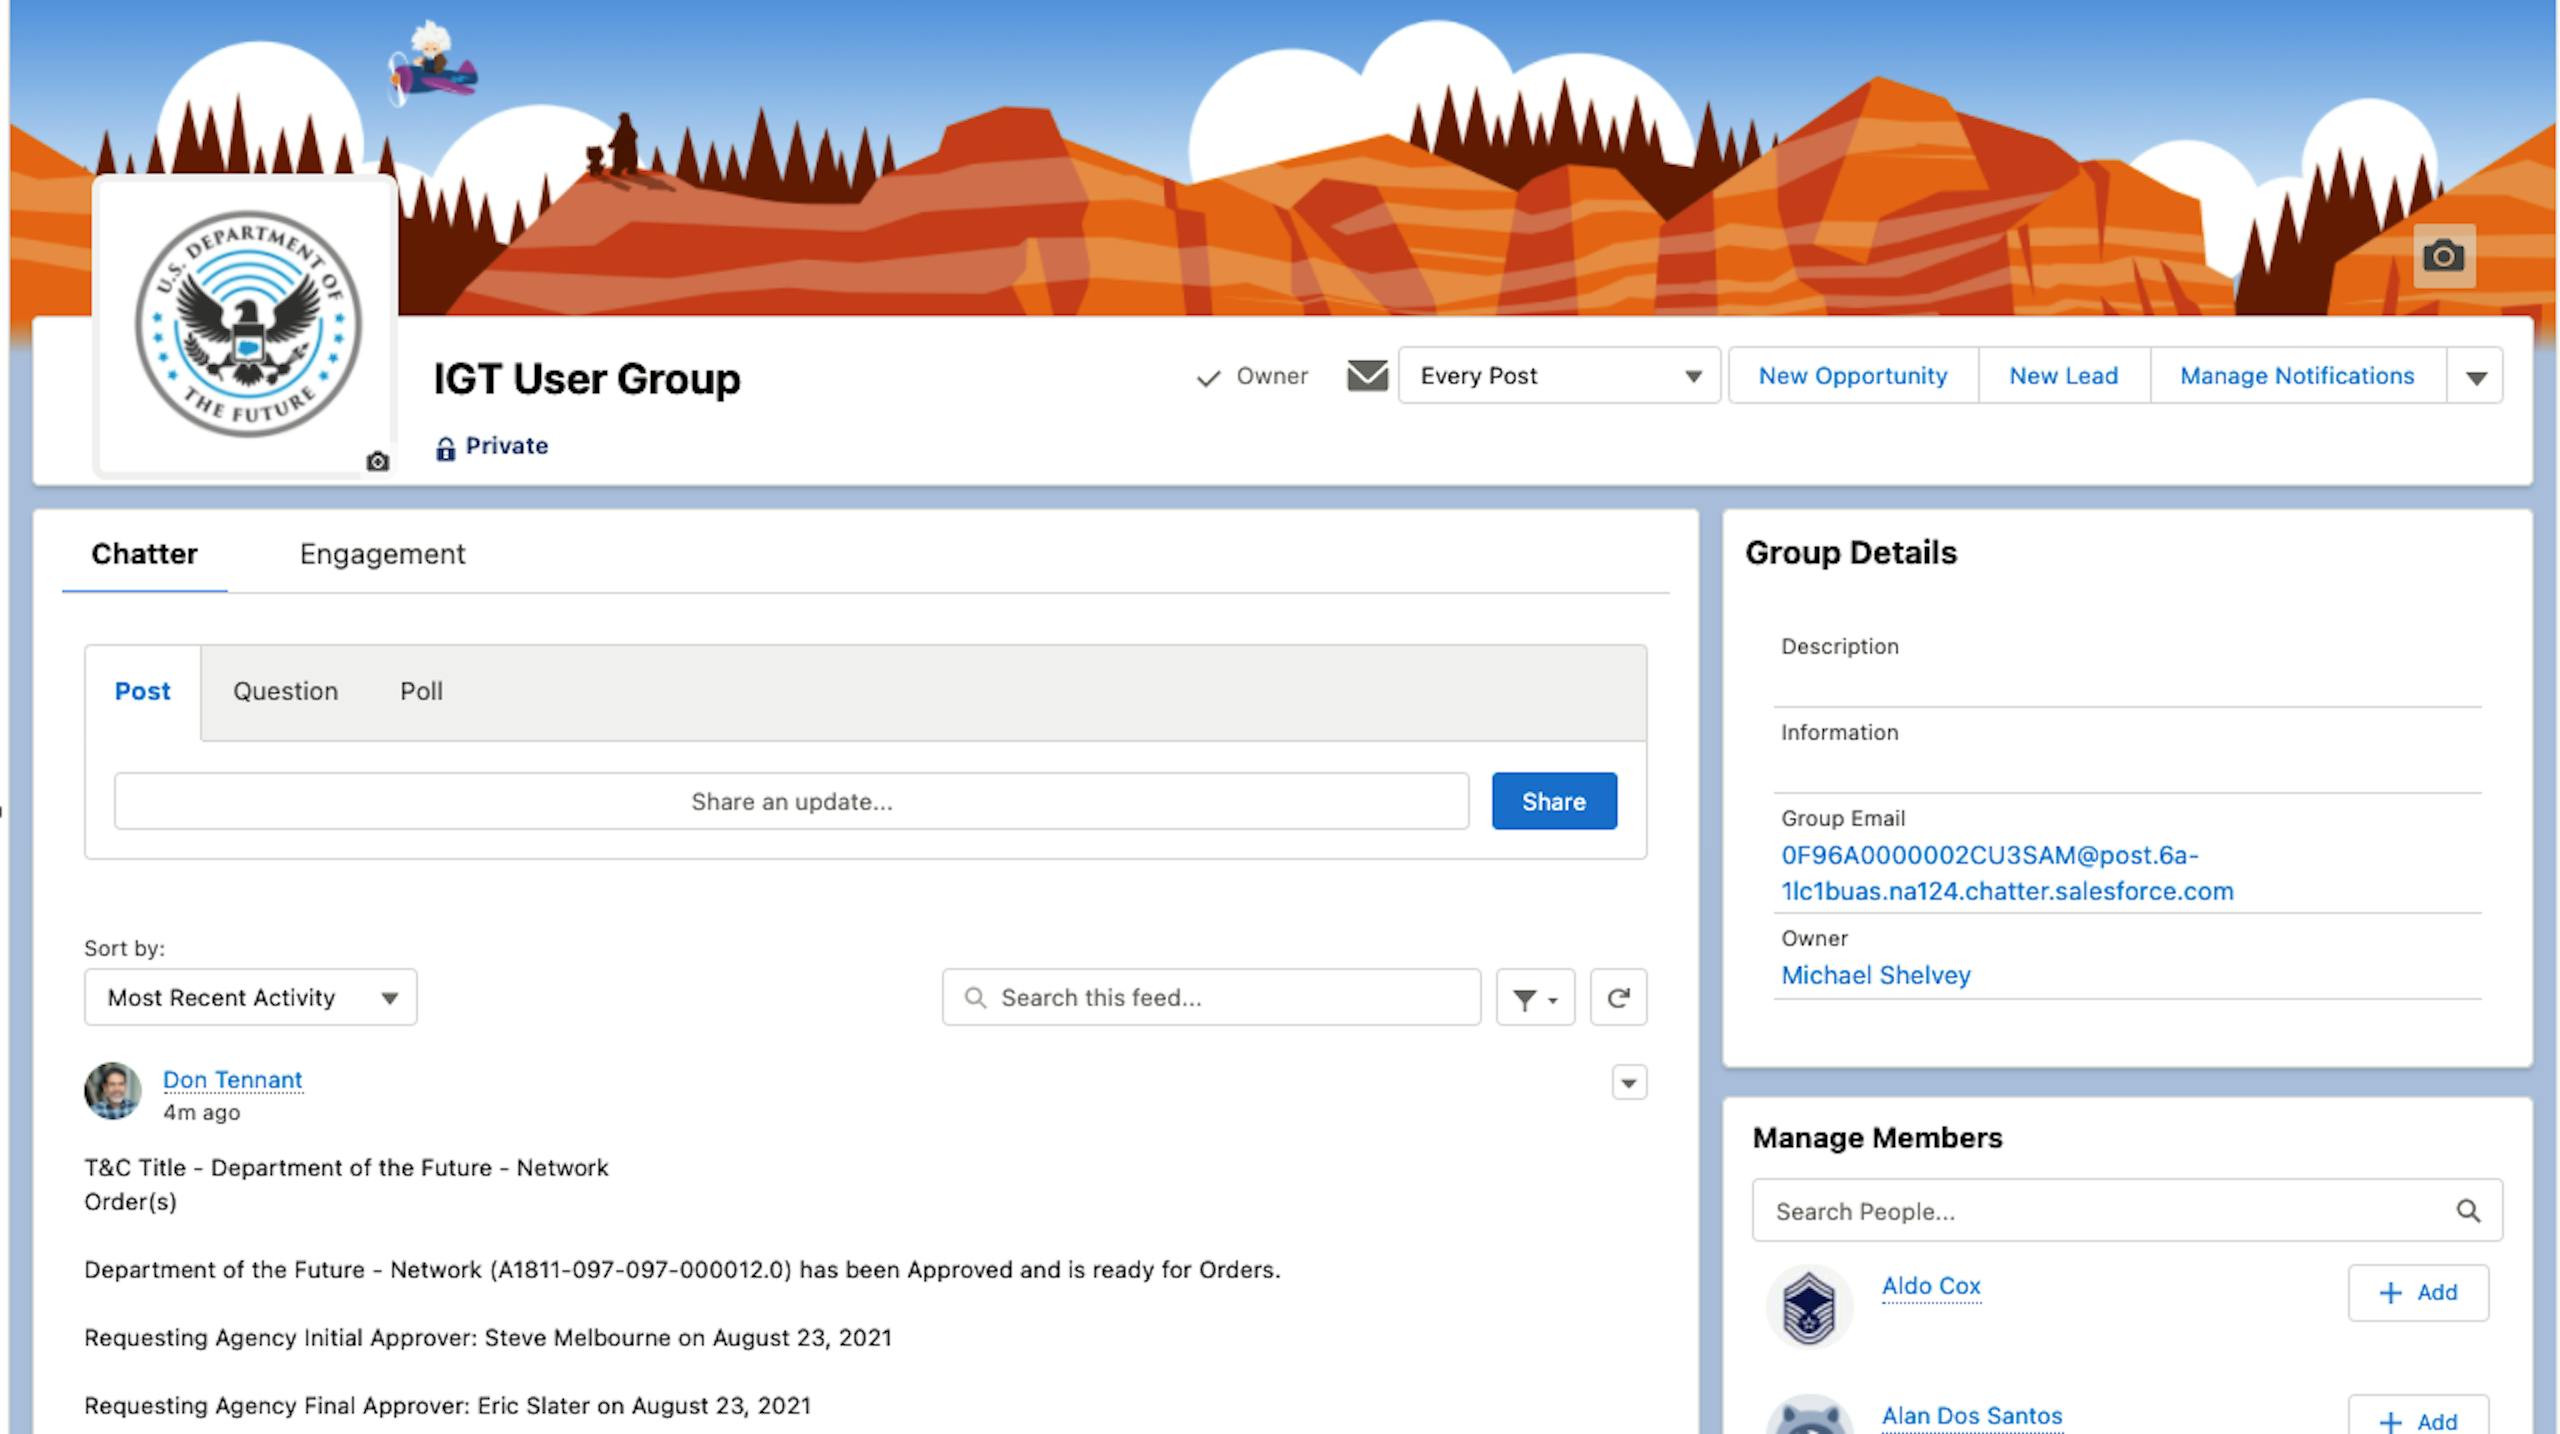Refresh the Chatter feed
Viewport: 2560px width, 1434px height.
(1618, 998)
